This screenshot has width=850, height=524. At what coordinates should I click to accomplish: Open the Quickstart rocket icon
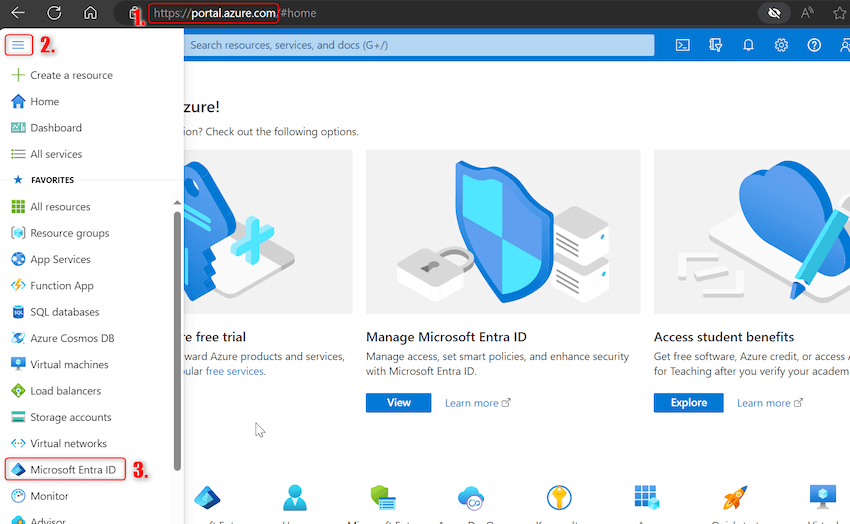pyautogui.click(x=735, y=497)
